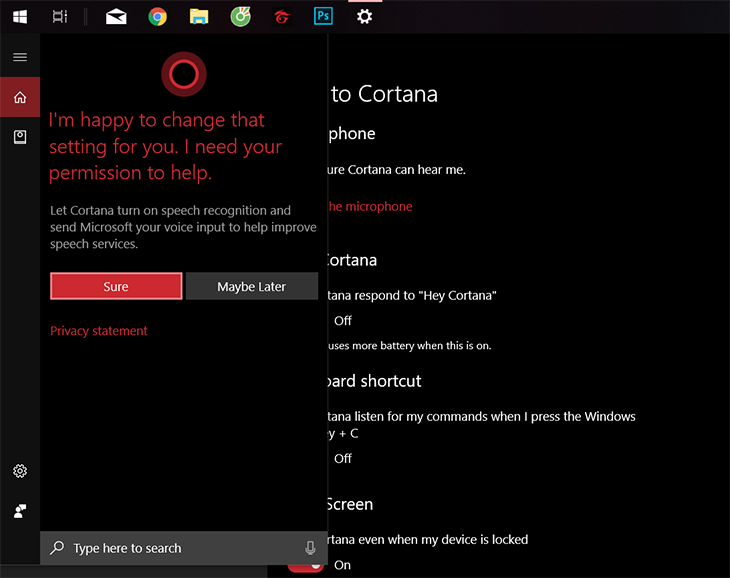Click the 'Let Cortana turn on speech recognition' text

pos(183,227)
